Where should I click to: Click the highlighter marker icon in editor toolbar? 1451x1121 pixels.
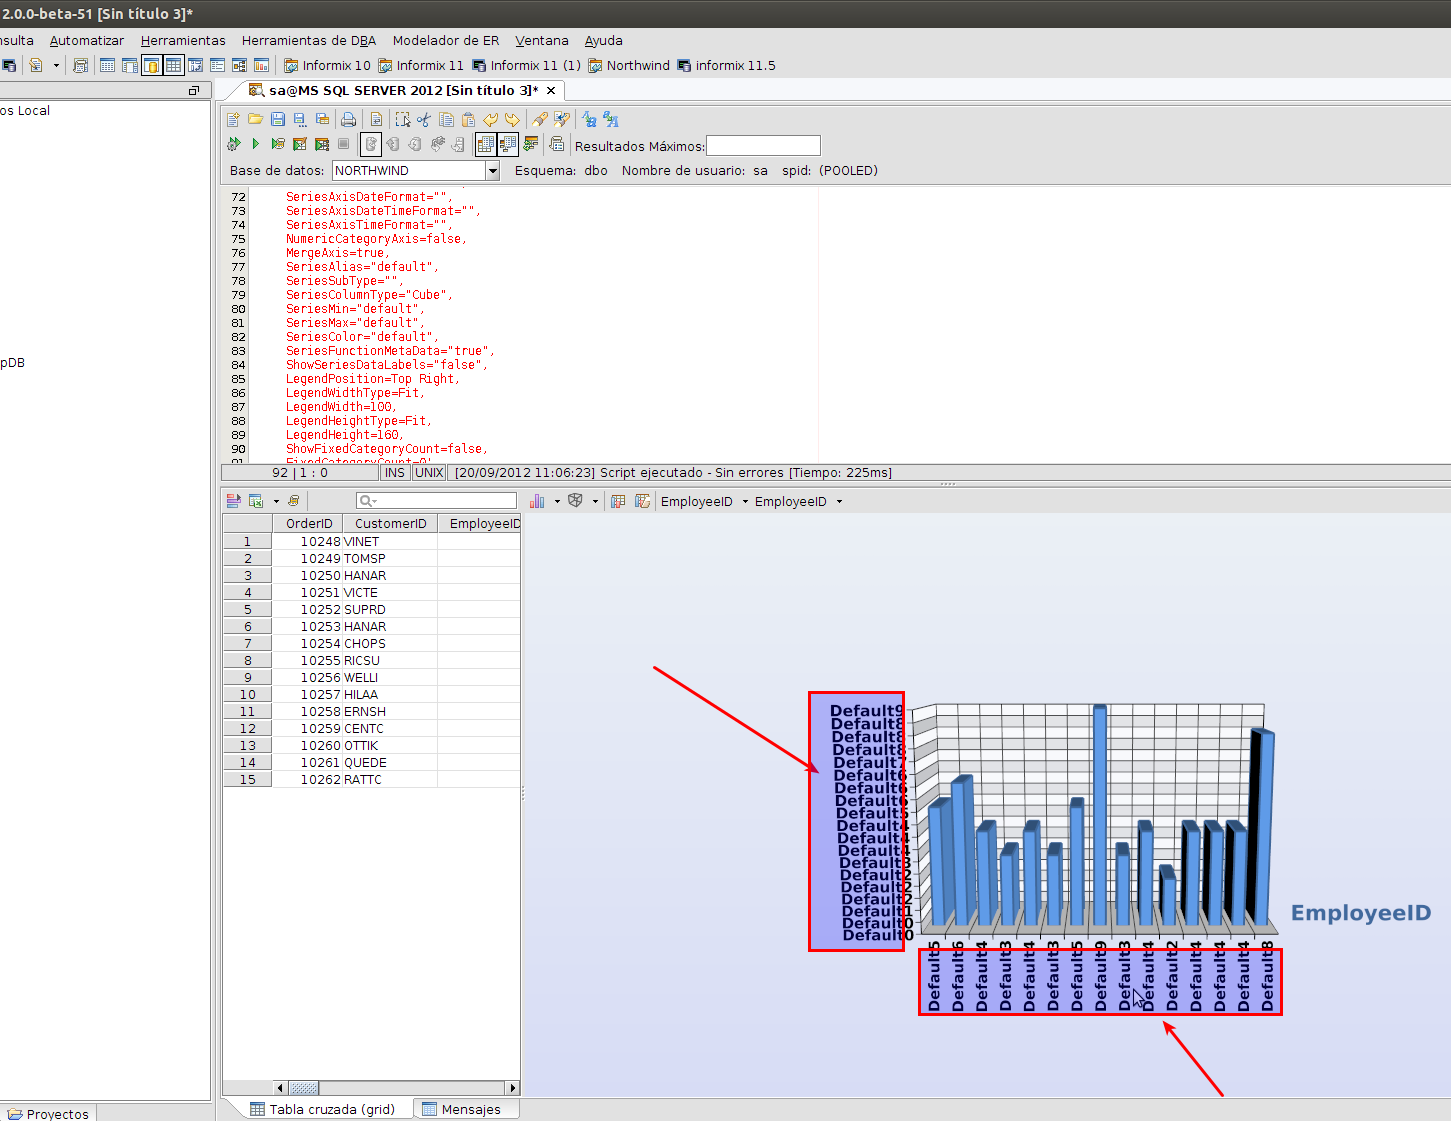click(540, 120)
